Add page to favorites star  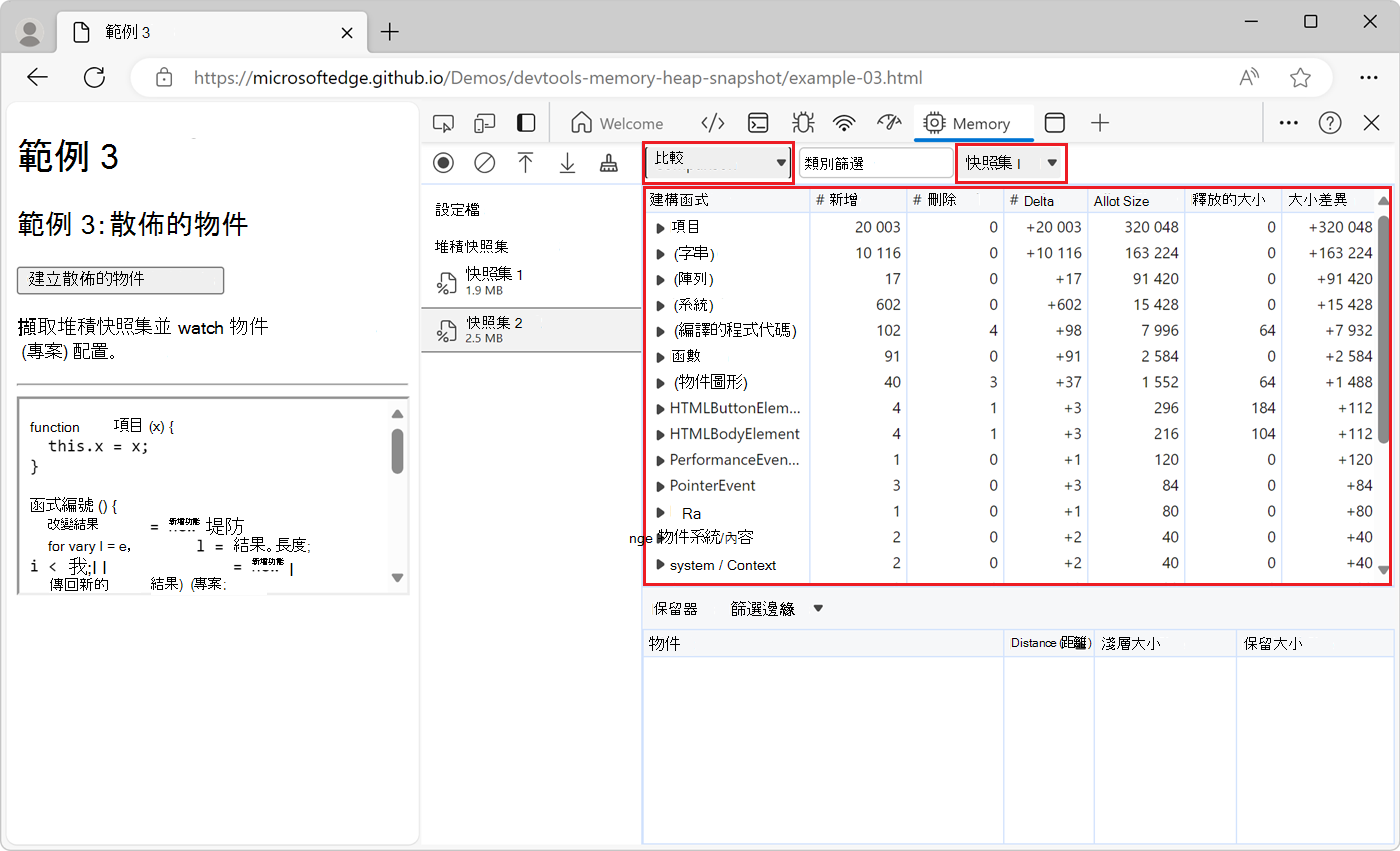[1300, 77]
